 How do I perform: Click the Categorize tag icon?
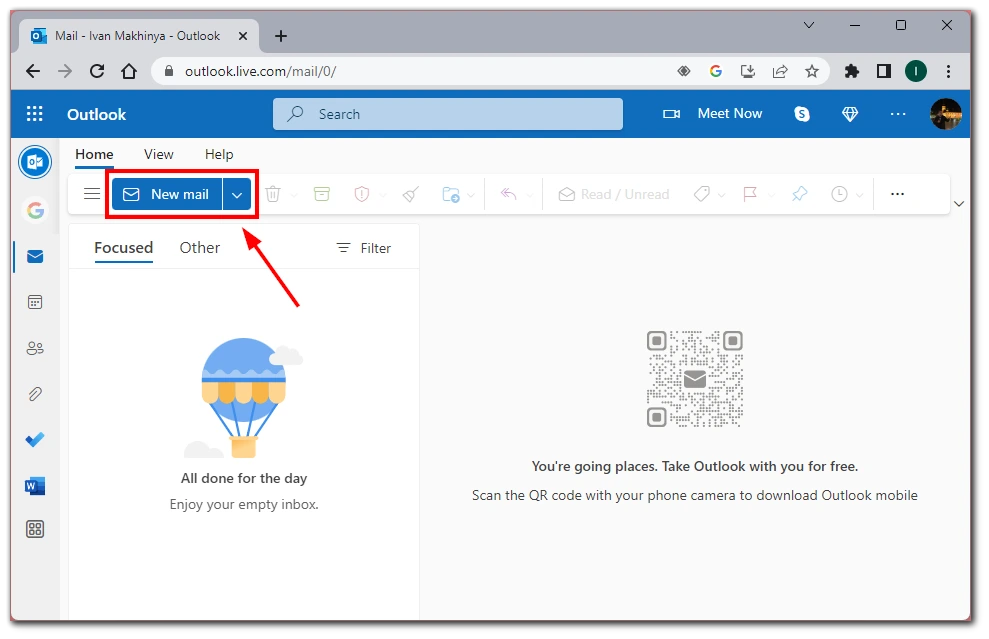[x=701, y=194]
